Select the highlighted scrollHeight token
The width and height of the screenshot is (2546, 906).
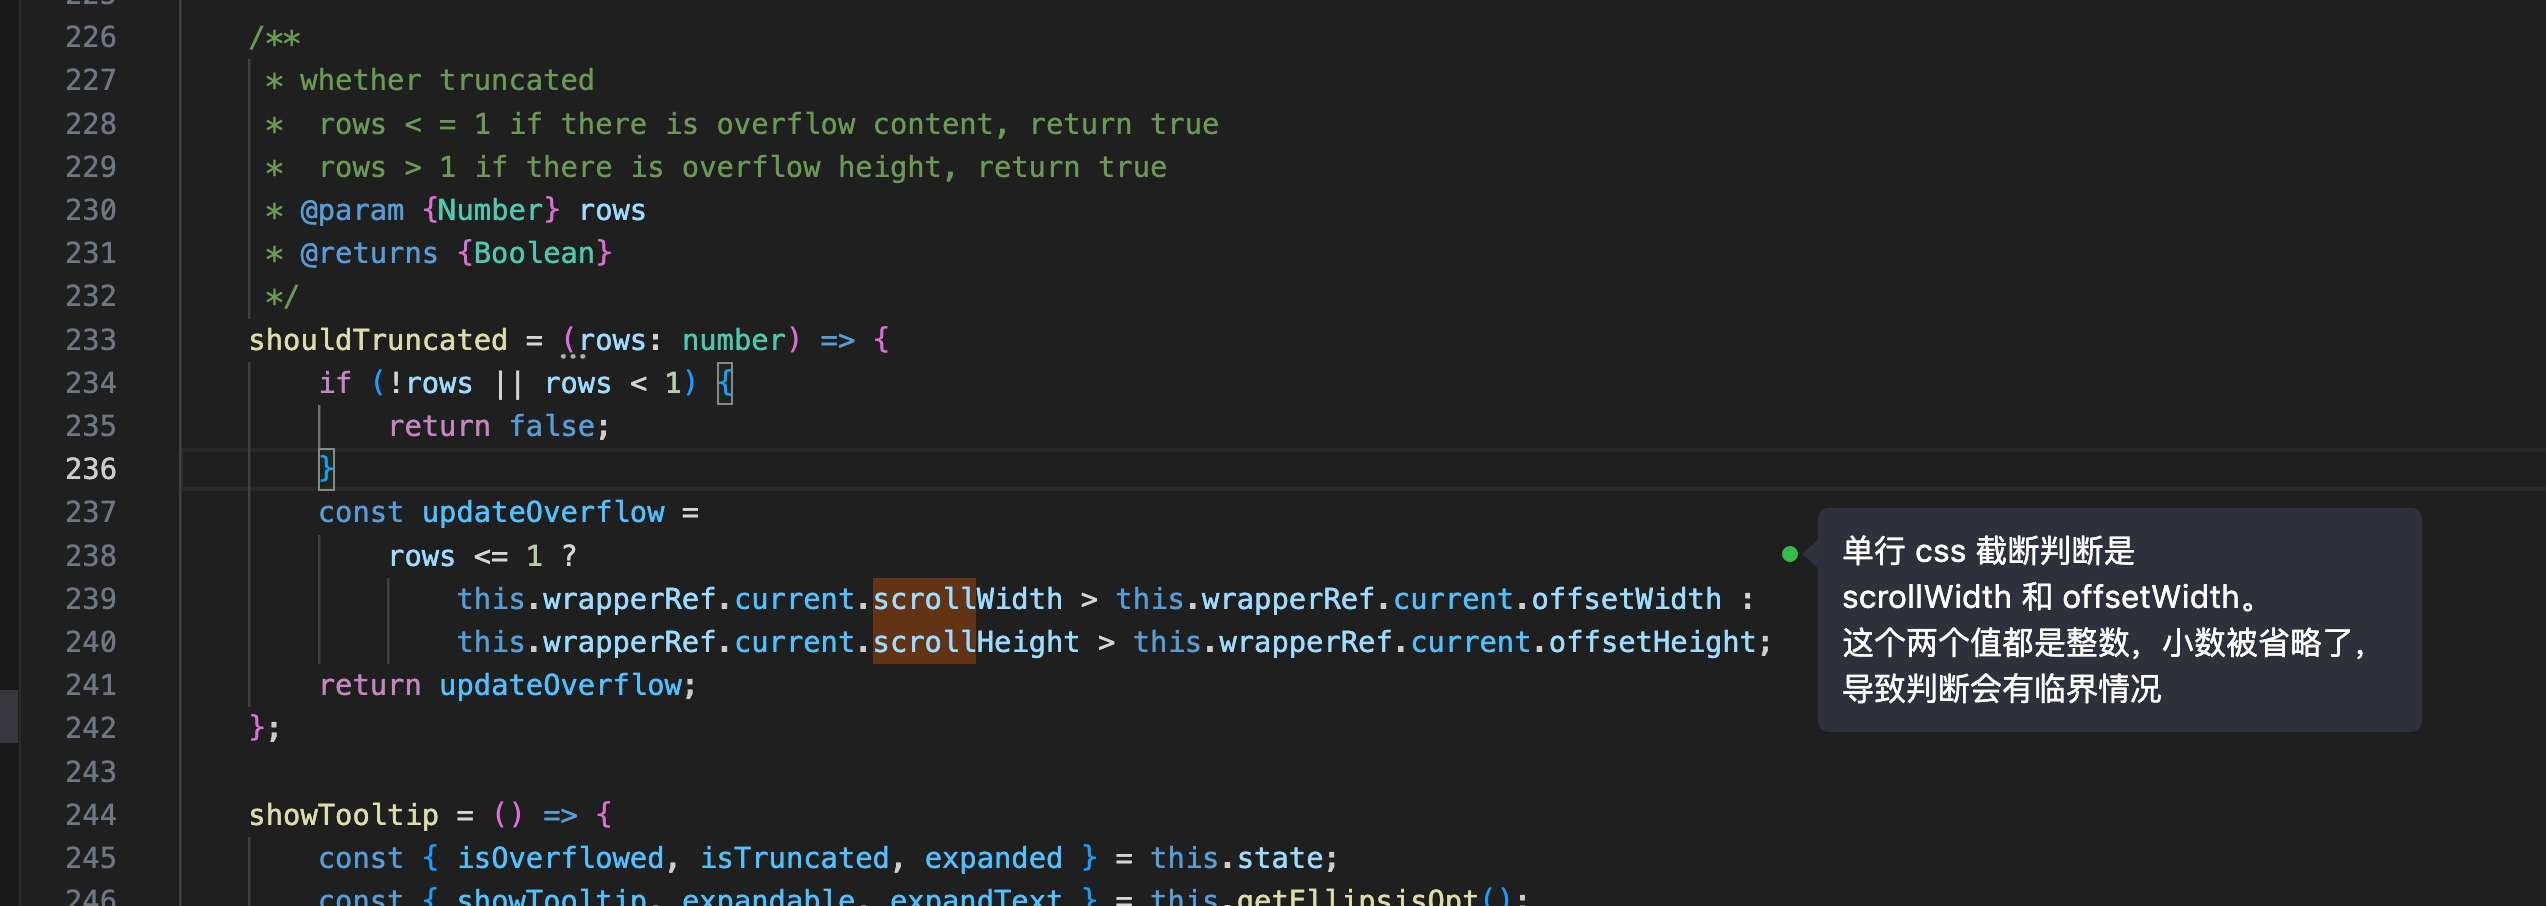[x=924, y=641]
